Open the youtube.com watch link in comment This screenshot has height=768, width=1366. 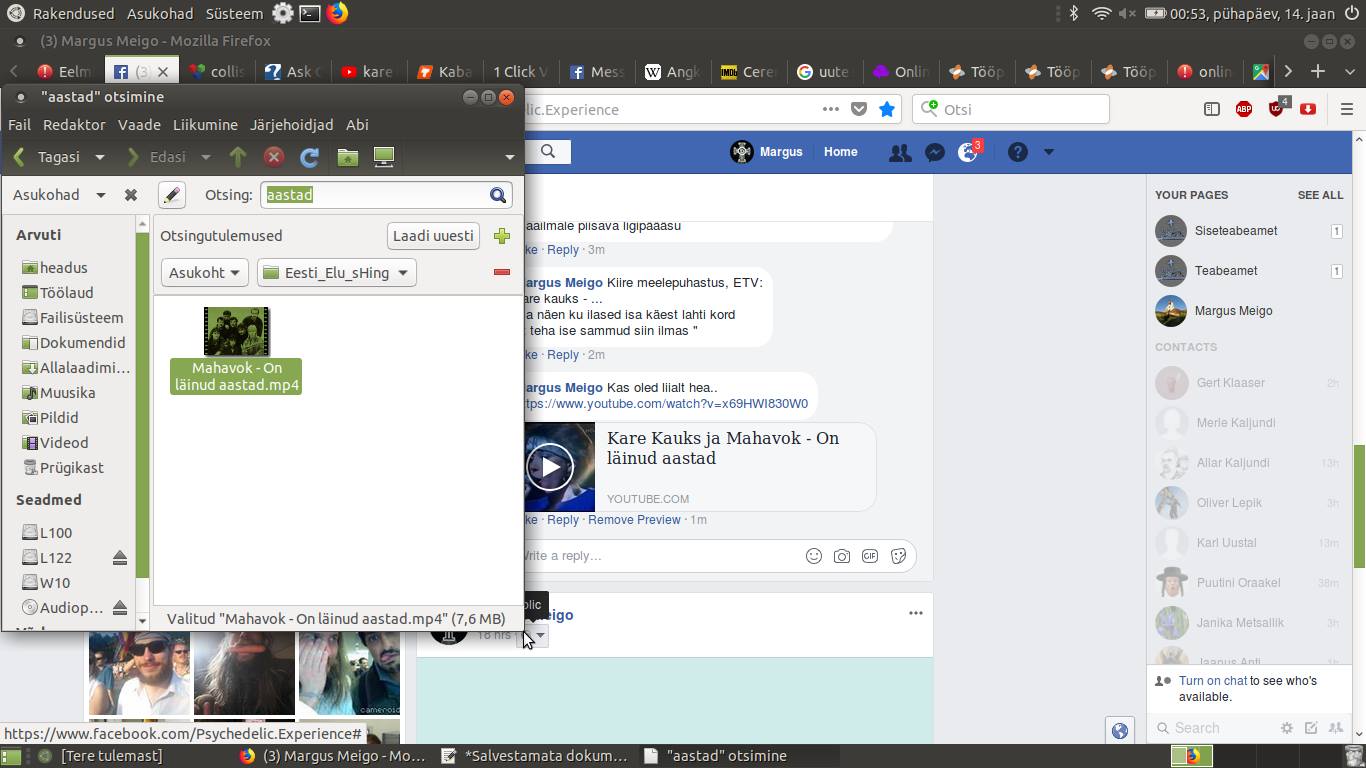[664, 404]
